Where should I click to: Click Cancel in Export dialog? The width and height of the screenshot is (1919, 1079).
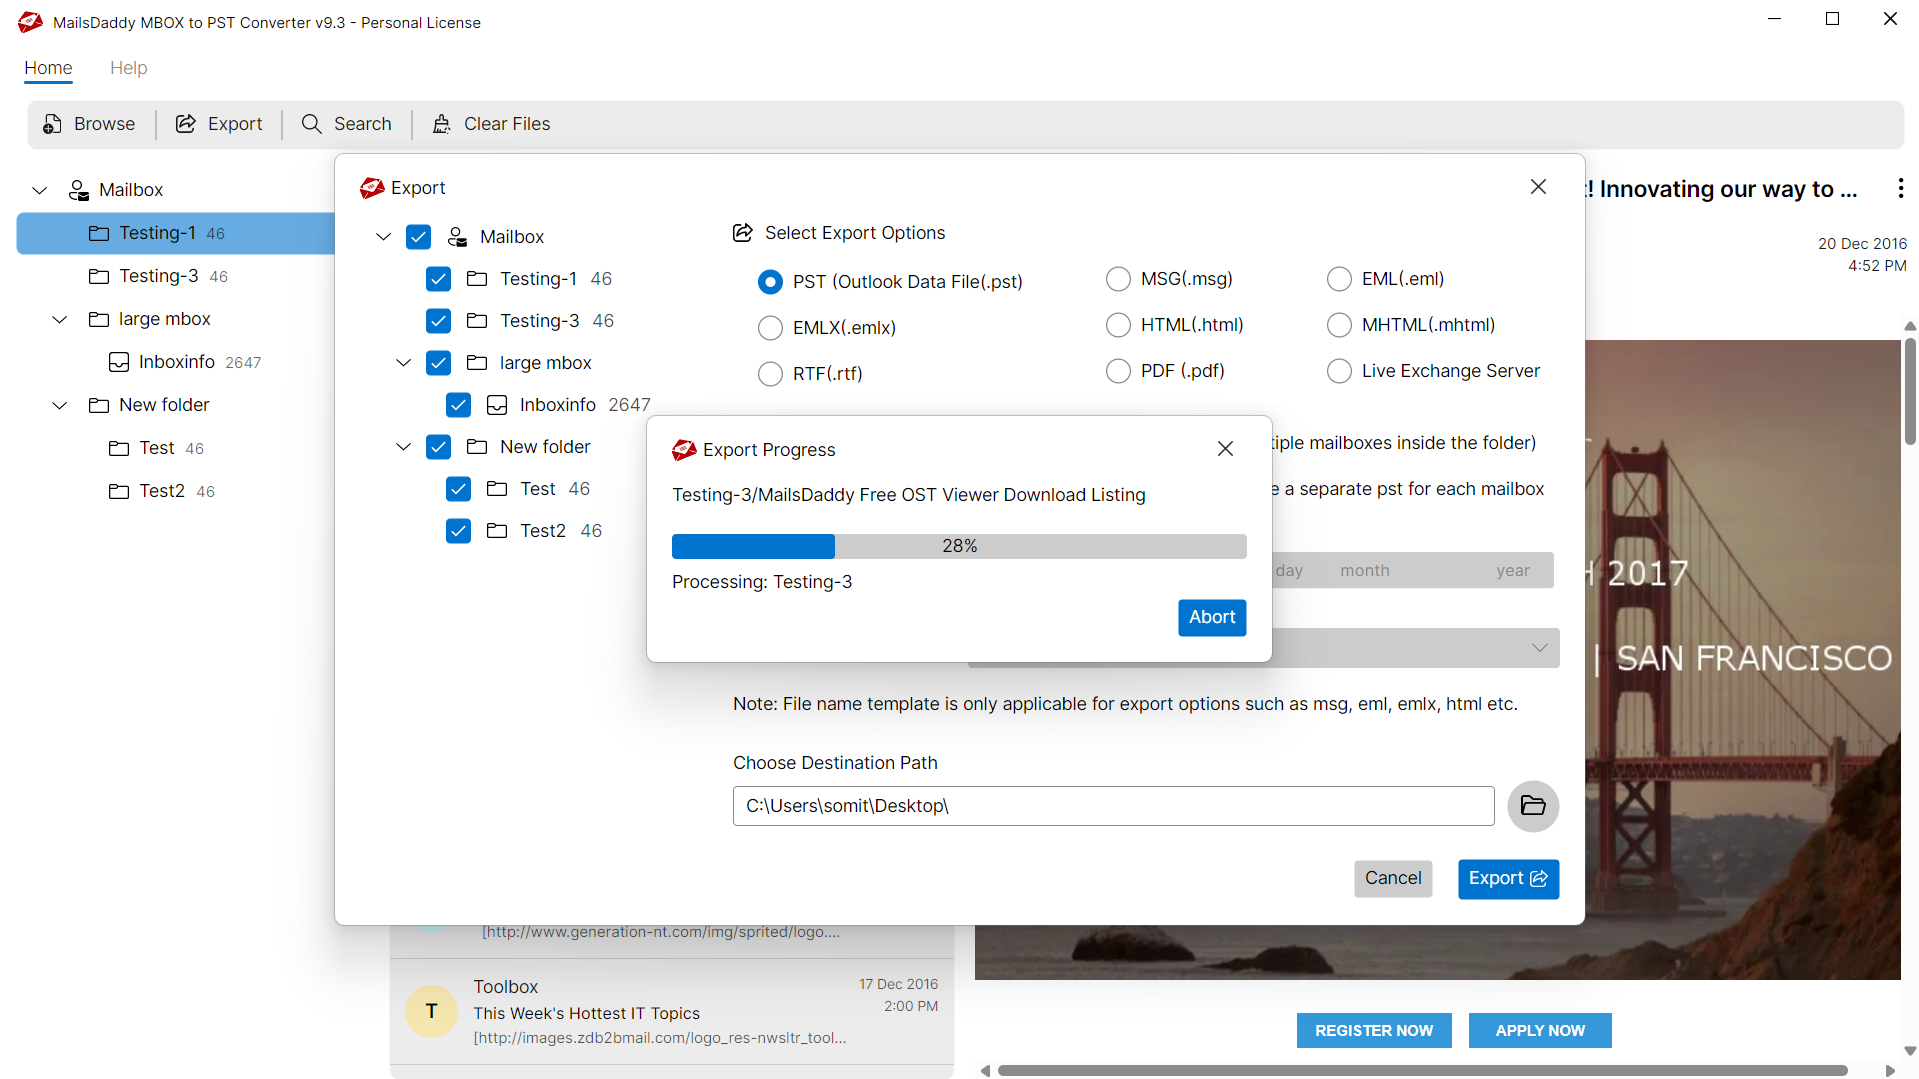(x=1393, y=879)
